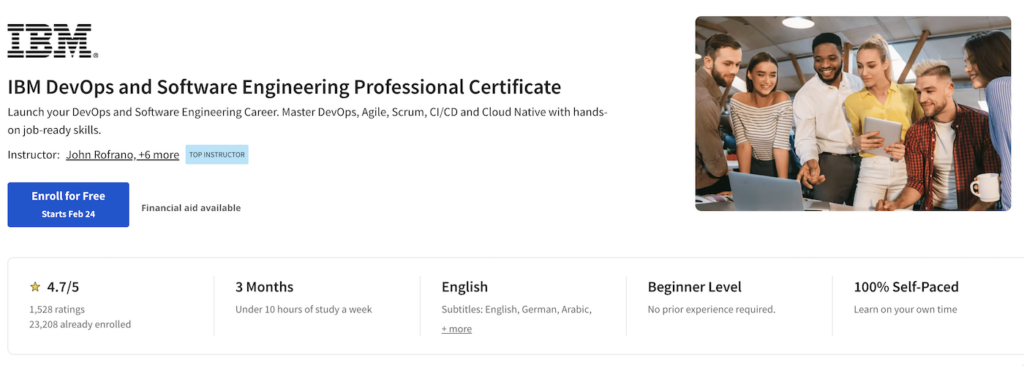1024x366 pixels.
Task: Click the Starts Feb 24 label
Action: coord(69,214)
